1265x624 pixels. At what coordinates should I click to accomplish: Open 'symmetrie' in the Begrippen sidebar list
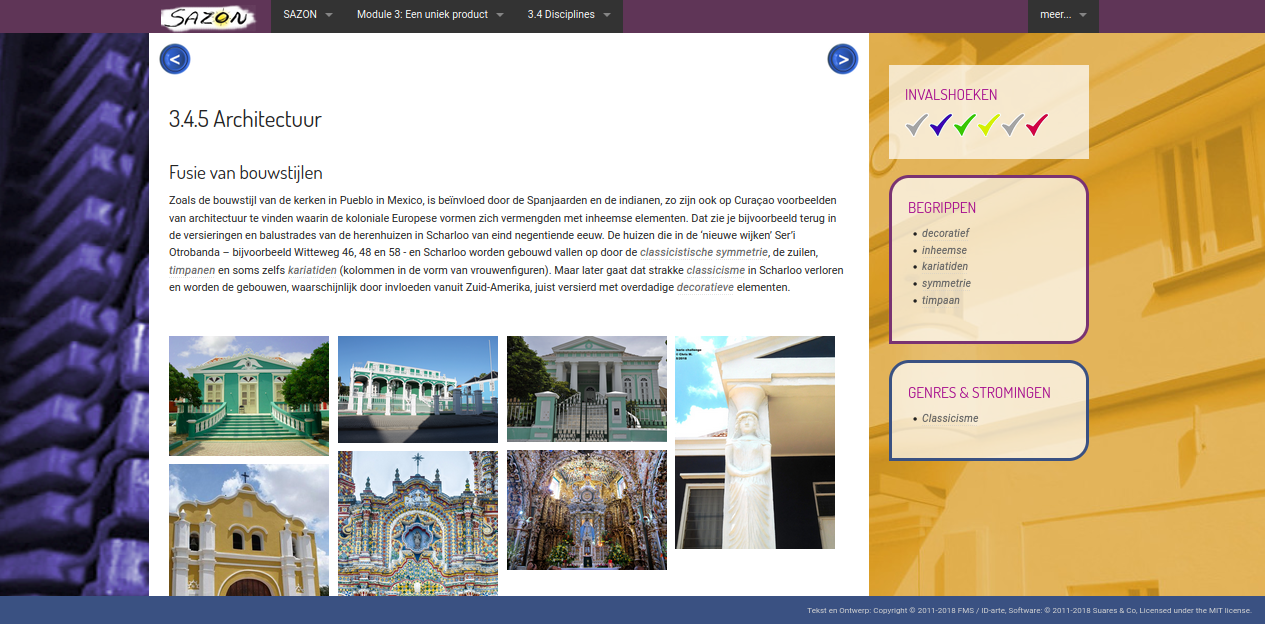click(x=946, y=283)
